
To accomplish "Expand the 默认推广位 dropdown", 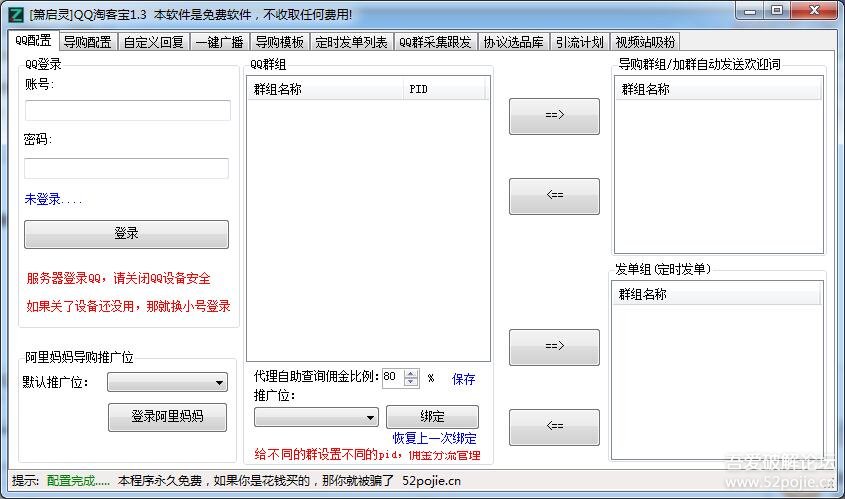I will coord(168,382).
